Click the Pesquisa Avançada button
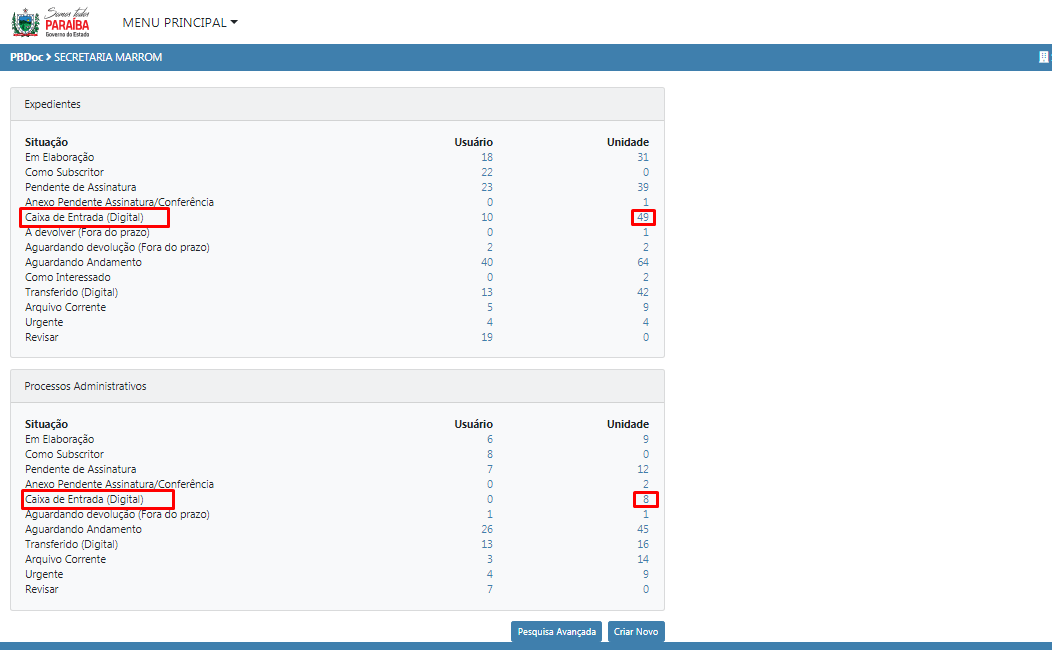Image resolution: width=1052 pixels, height=650 pixels. tap(557, 631)
